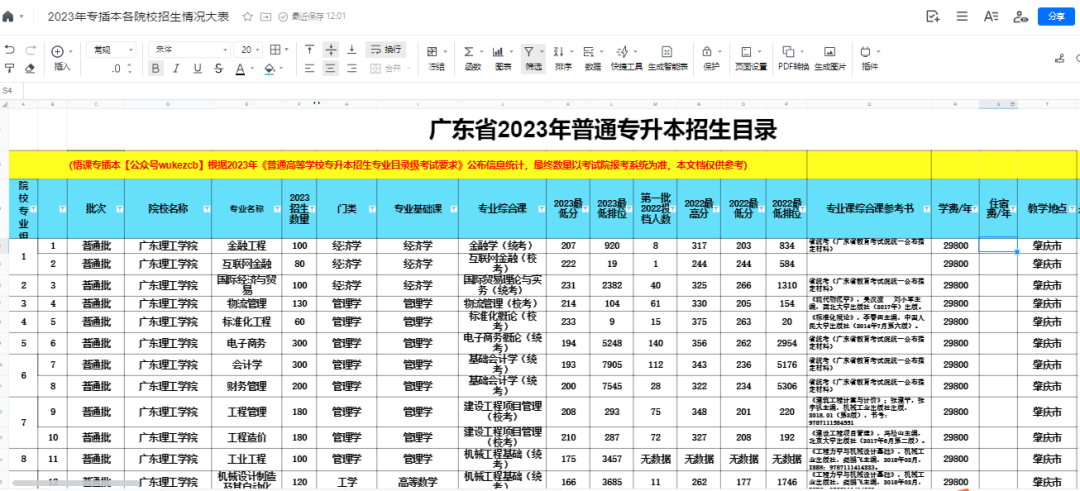This screenshot has width=1080, height=491.
Task: Redo the last undone action
Action: [30, 50]
